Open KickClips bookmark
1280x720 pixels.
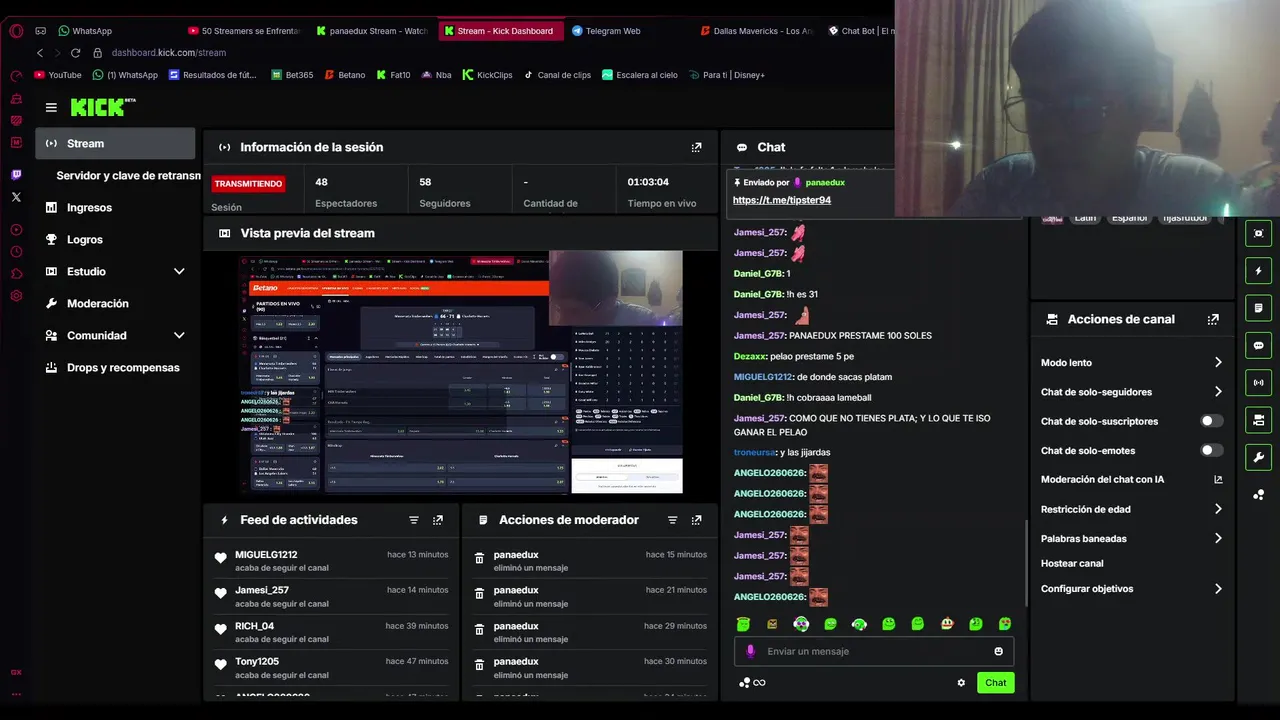[x=487, y=75]
